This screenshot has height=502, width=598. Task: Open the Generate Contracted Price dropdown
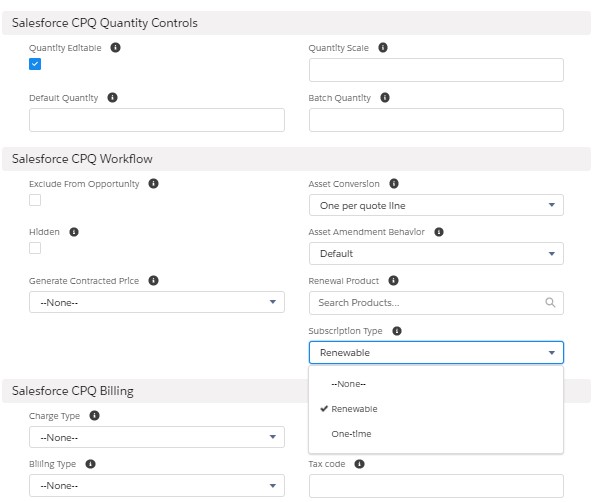[157, 302]
